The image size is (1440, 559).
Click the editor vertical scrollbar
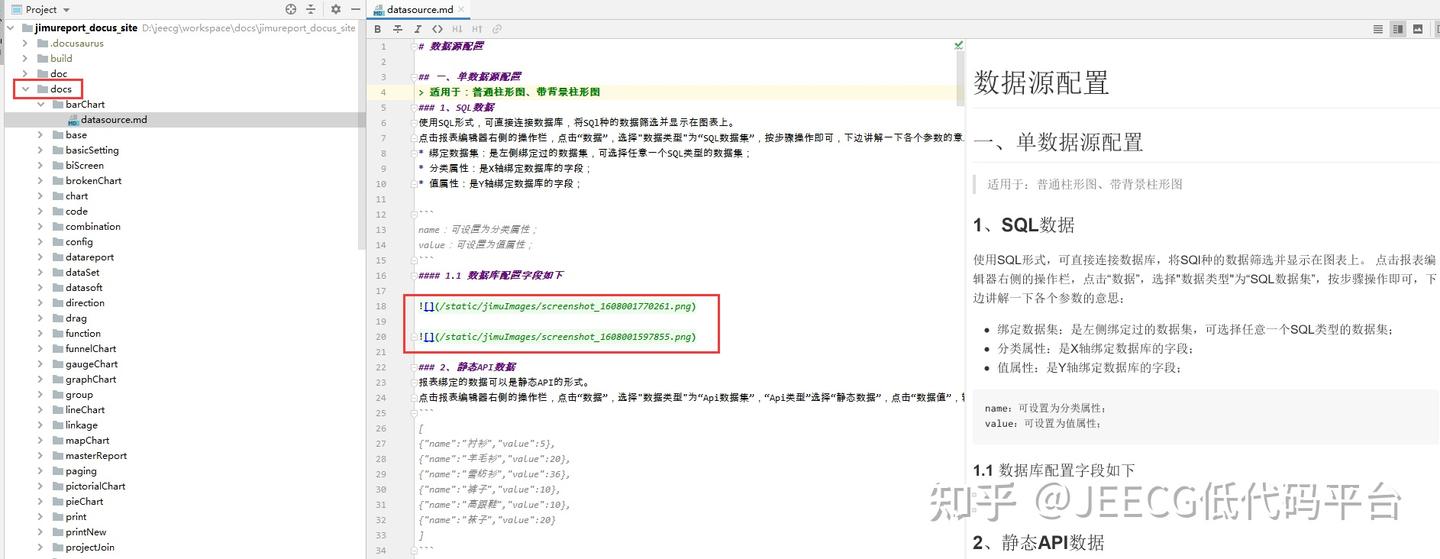[x=961, y=80]
